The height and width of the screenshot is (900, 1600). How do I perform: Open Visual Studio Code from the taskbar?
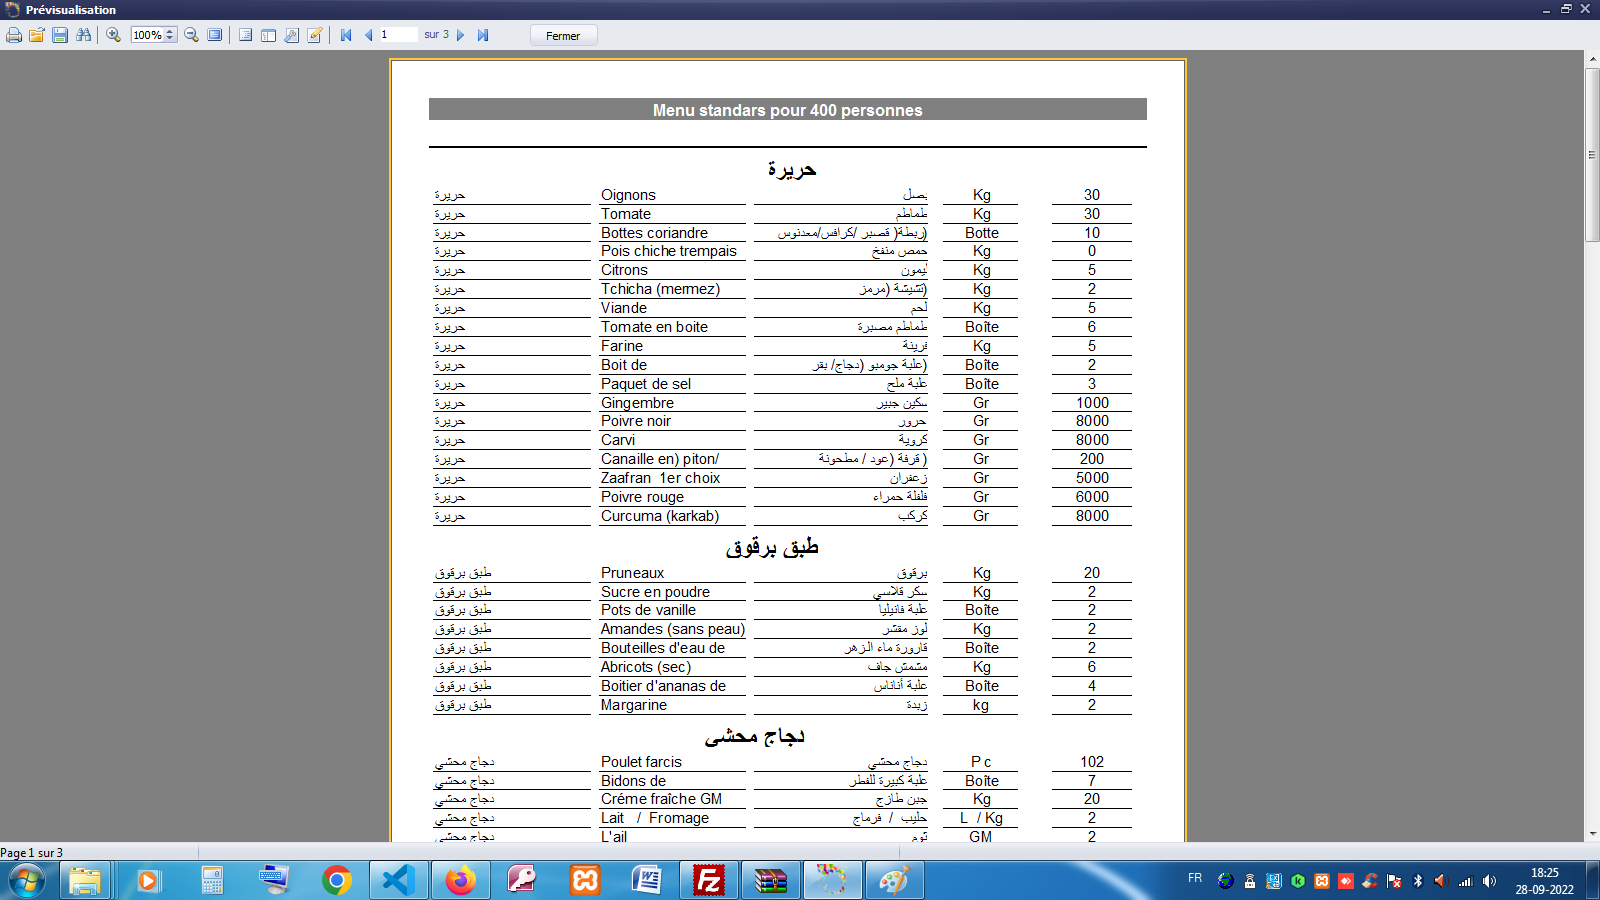click(x=398, y=880)
